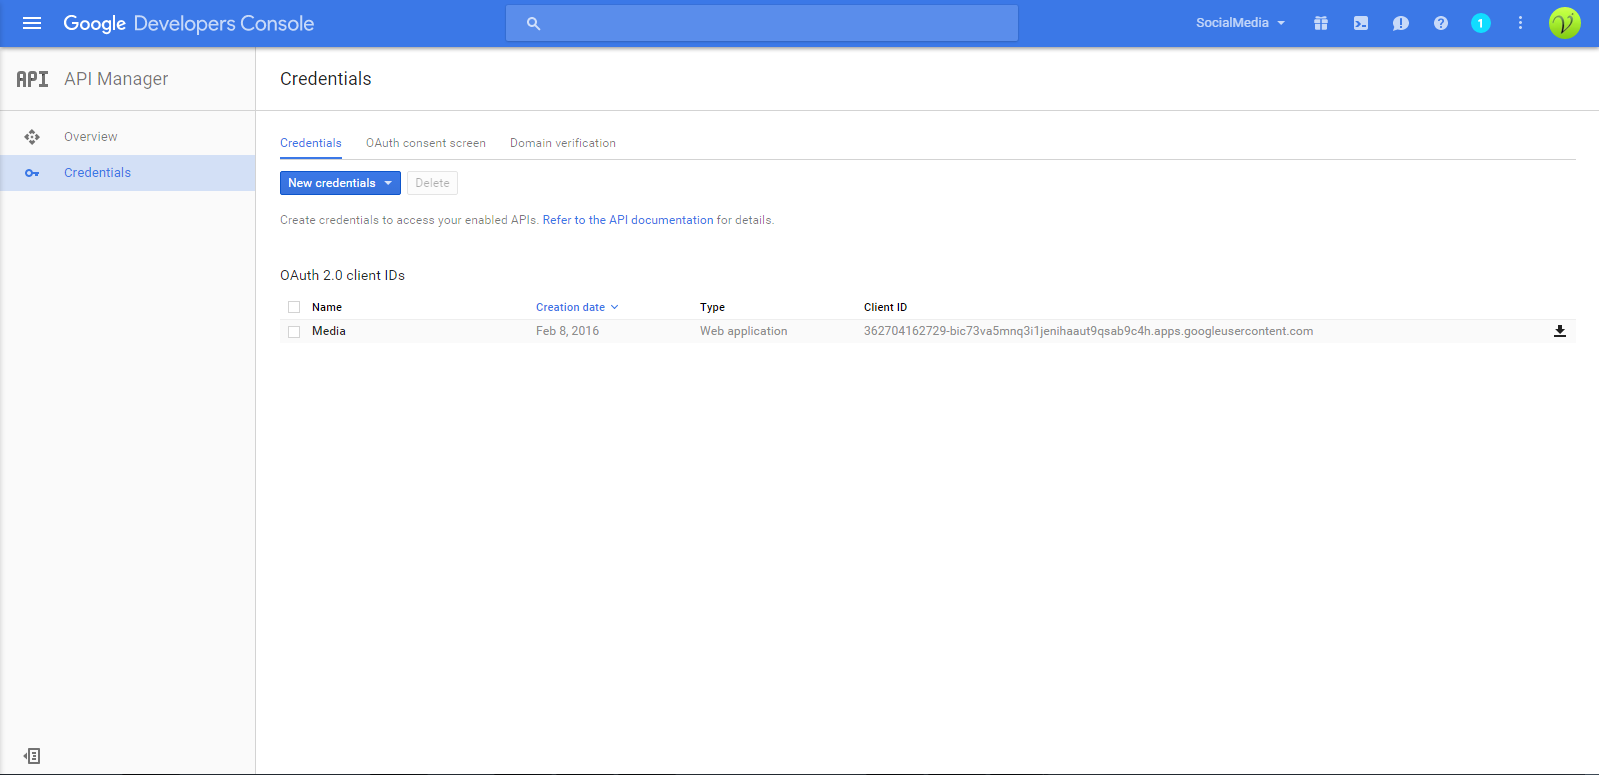Image resolution: width=1599 pixels, height=775 pixels.
Task: Click the Media Client ID value text
Action: pos(1088,331)
